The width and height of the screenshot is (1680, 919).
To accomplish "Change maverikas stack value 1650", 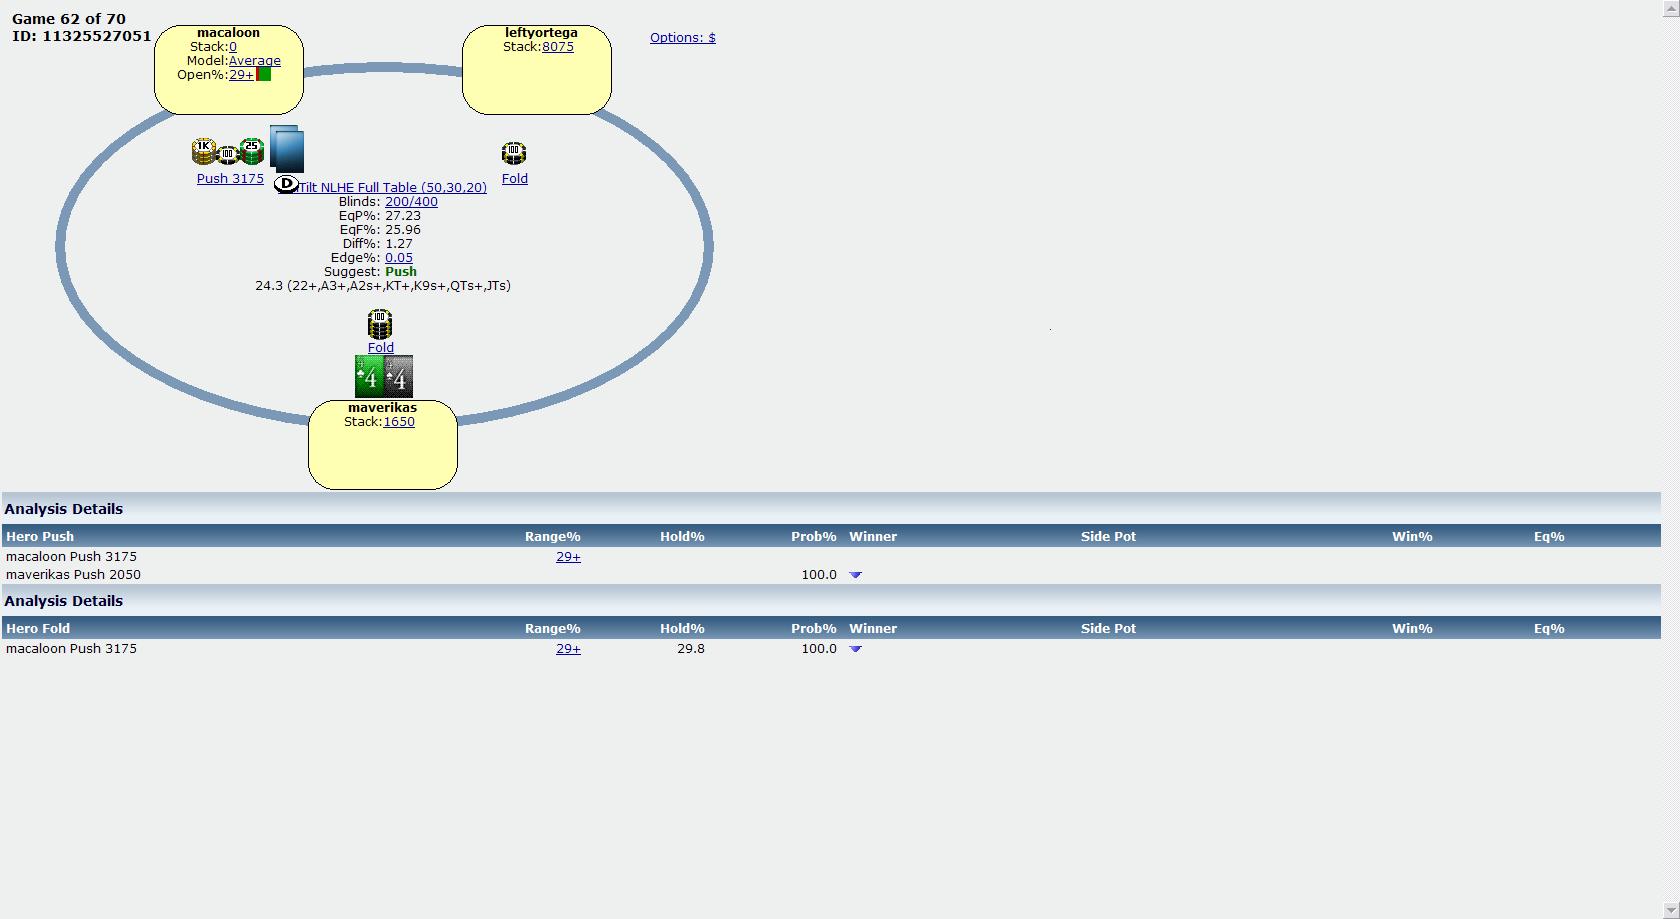I will [x=398, y=422].
